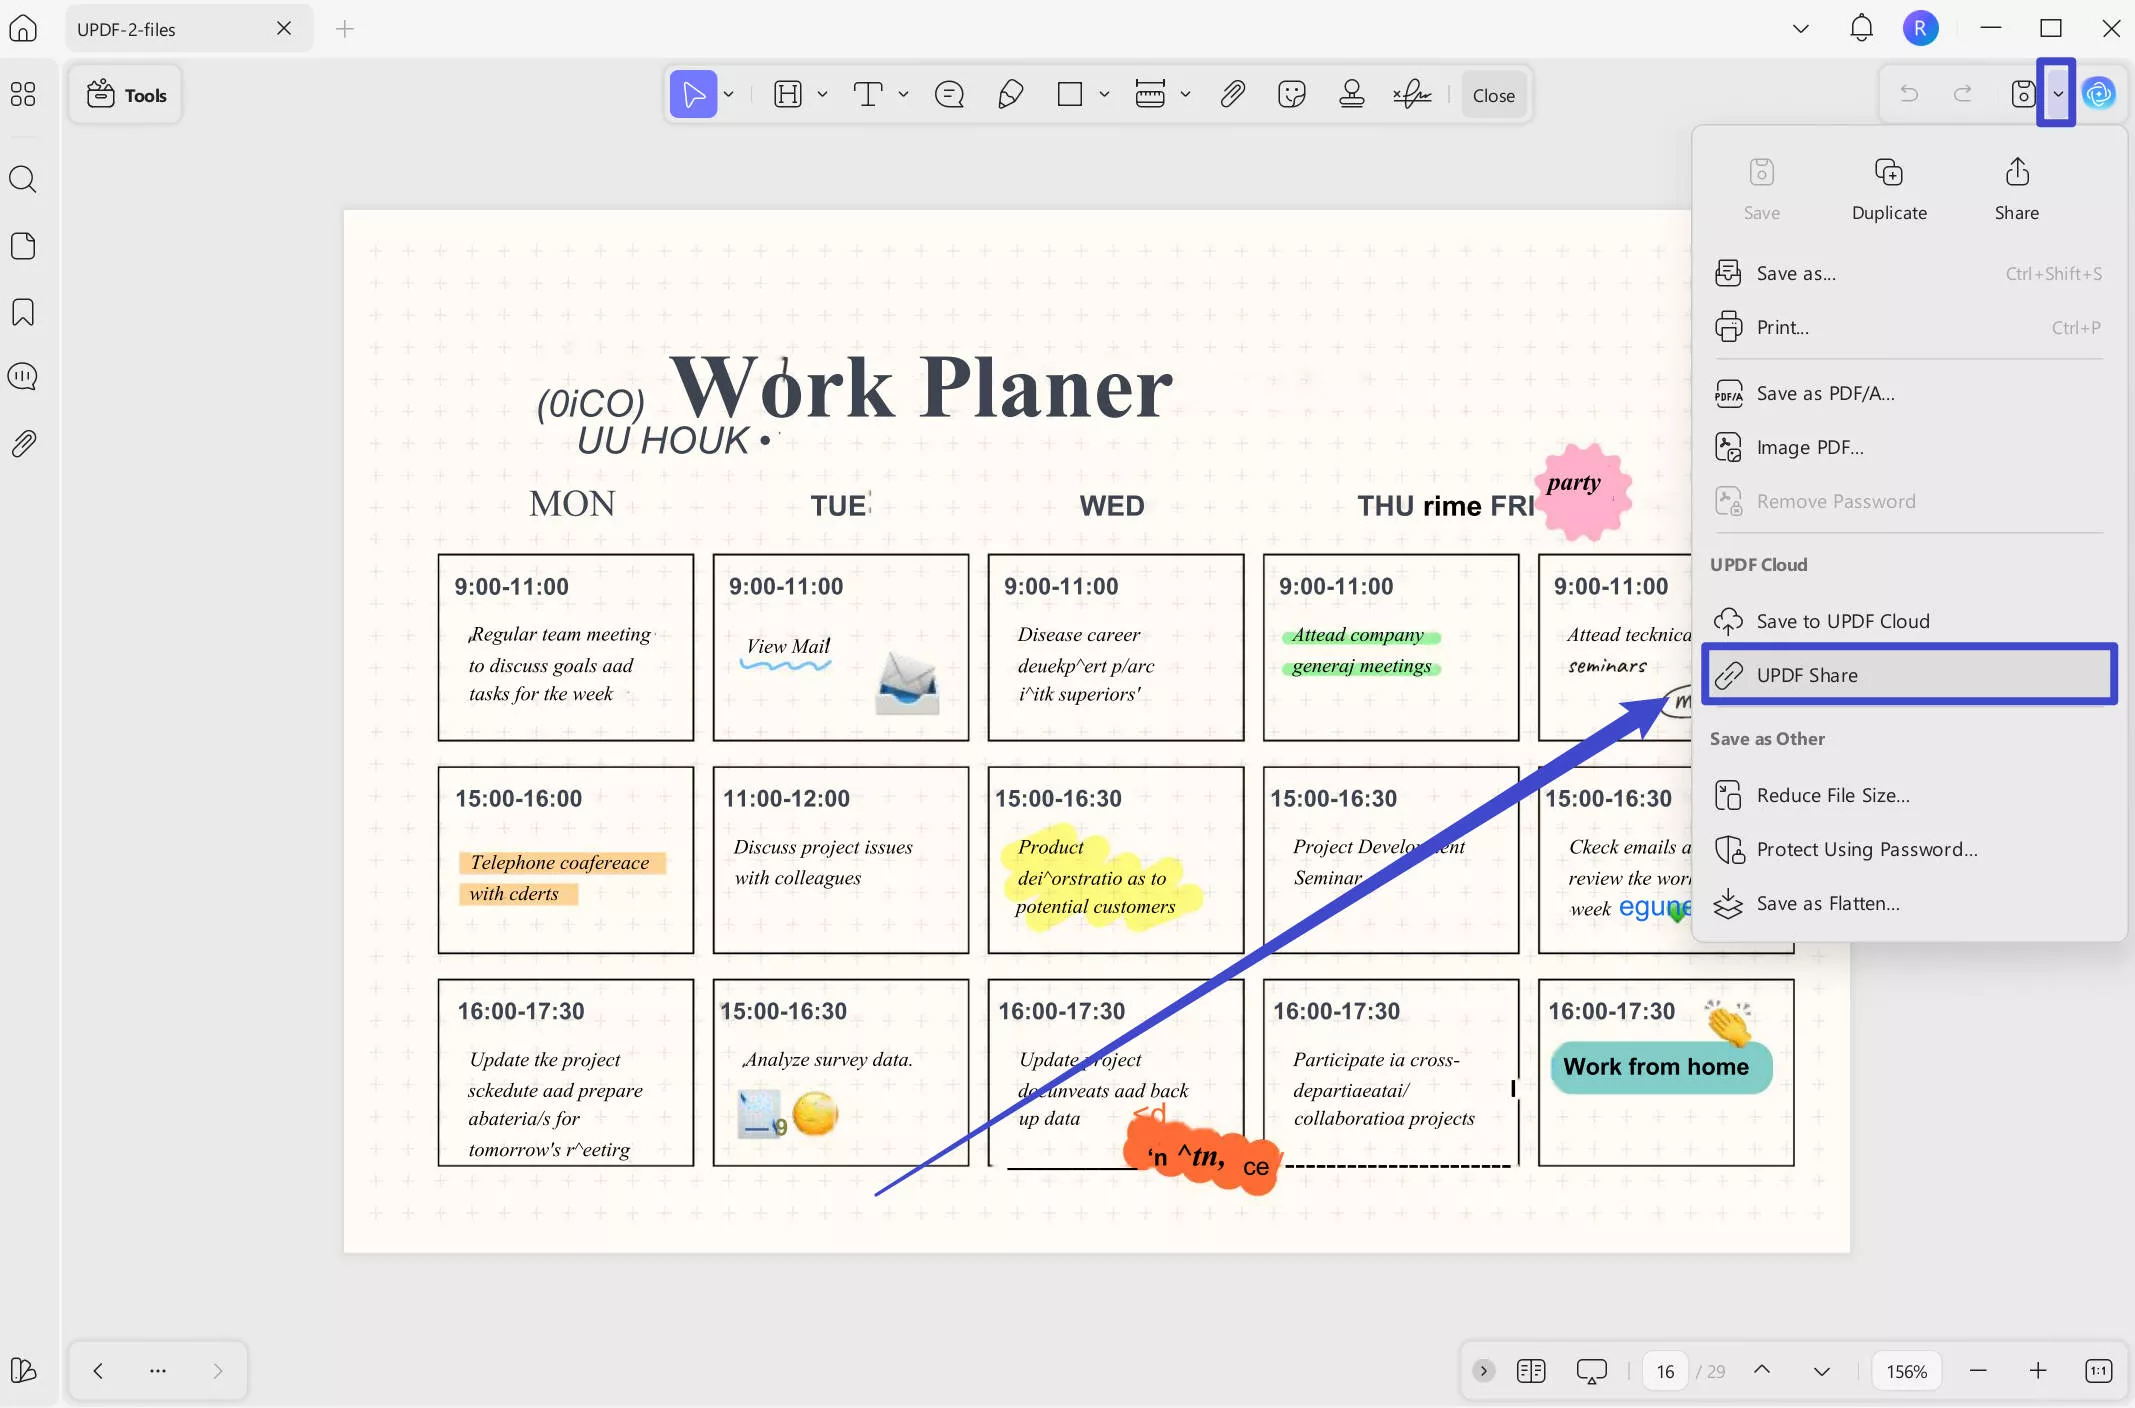The width and height of the screenshot is (2135, 1408).
Task: Open the thumbnails grid sidebar icon
Action: (x=23, y=94)
